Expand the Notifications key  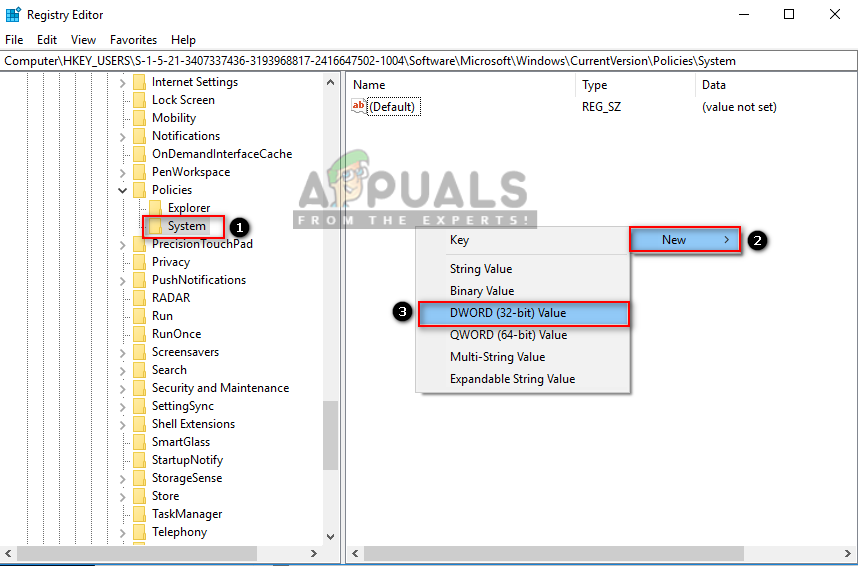click(123, 137)
